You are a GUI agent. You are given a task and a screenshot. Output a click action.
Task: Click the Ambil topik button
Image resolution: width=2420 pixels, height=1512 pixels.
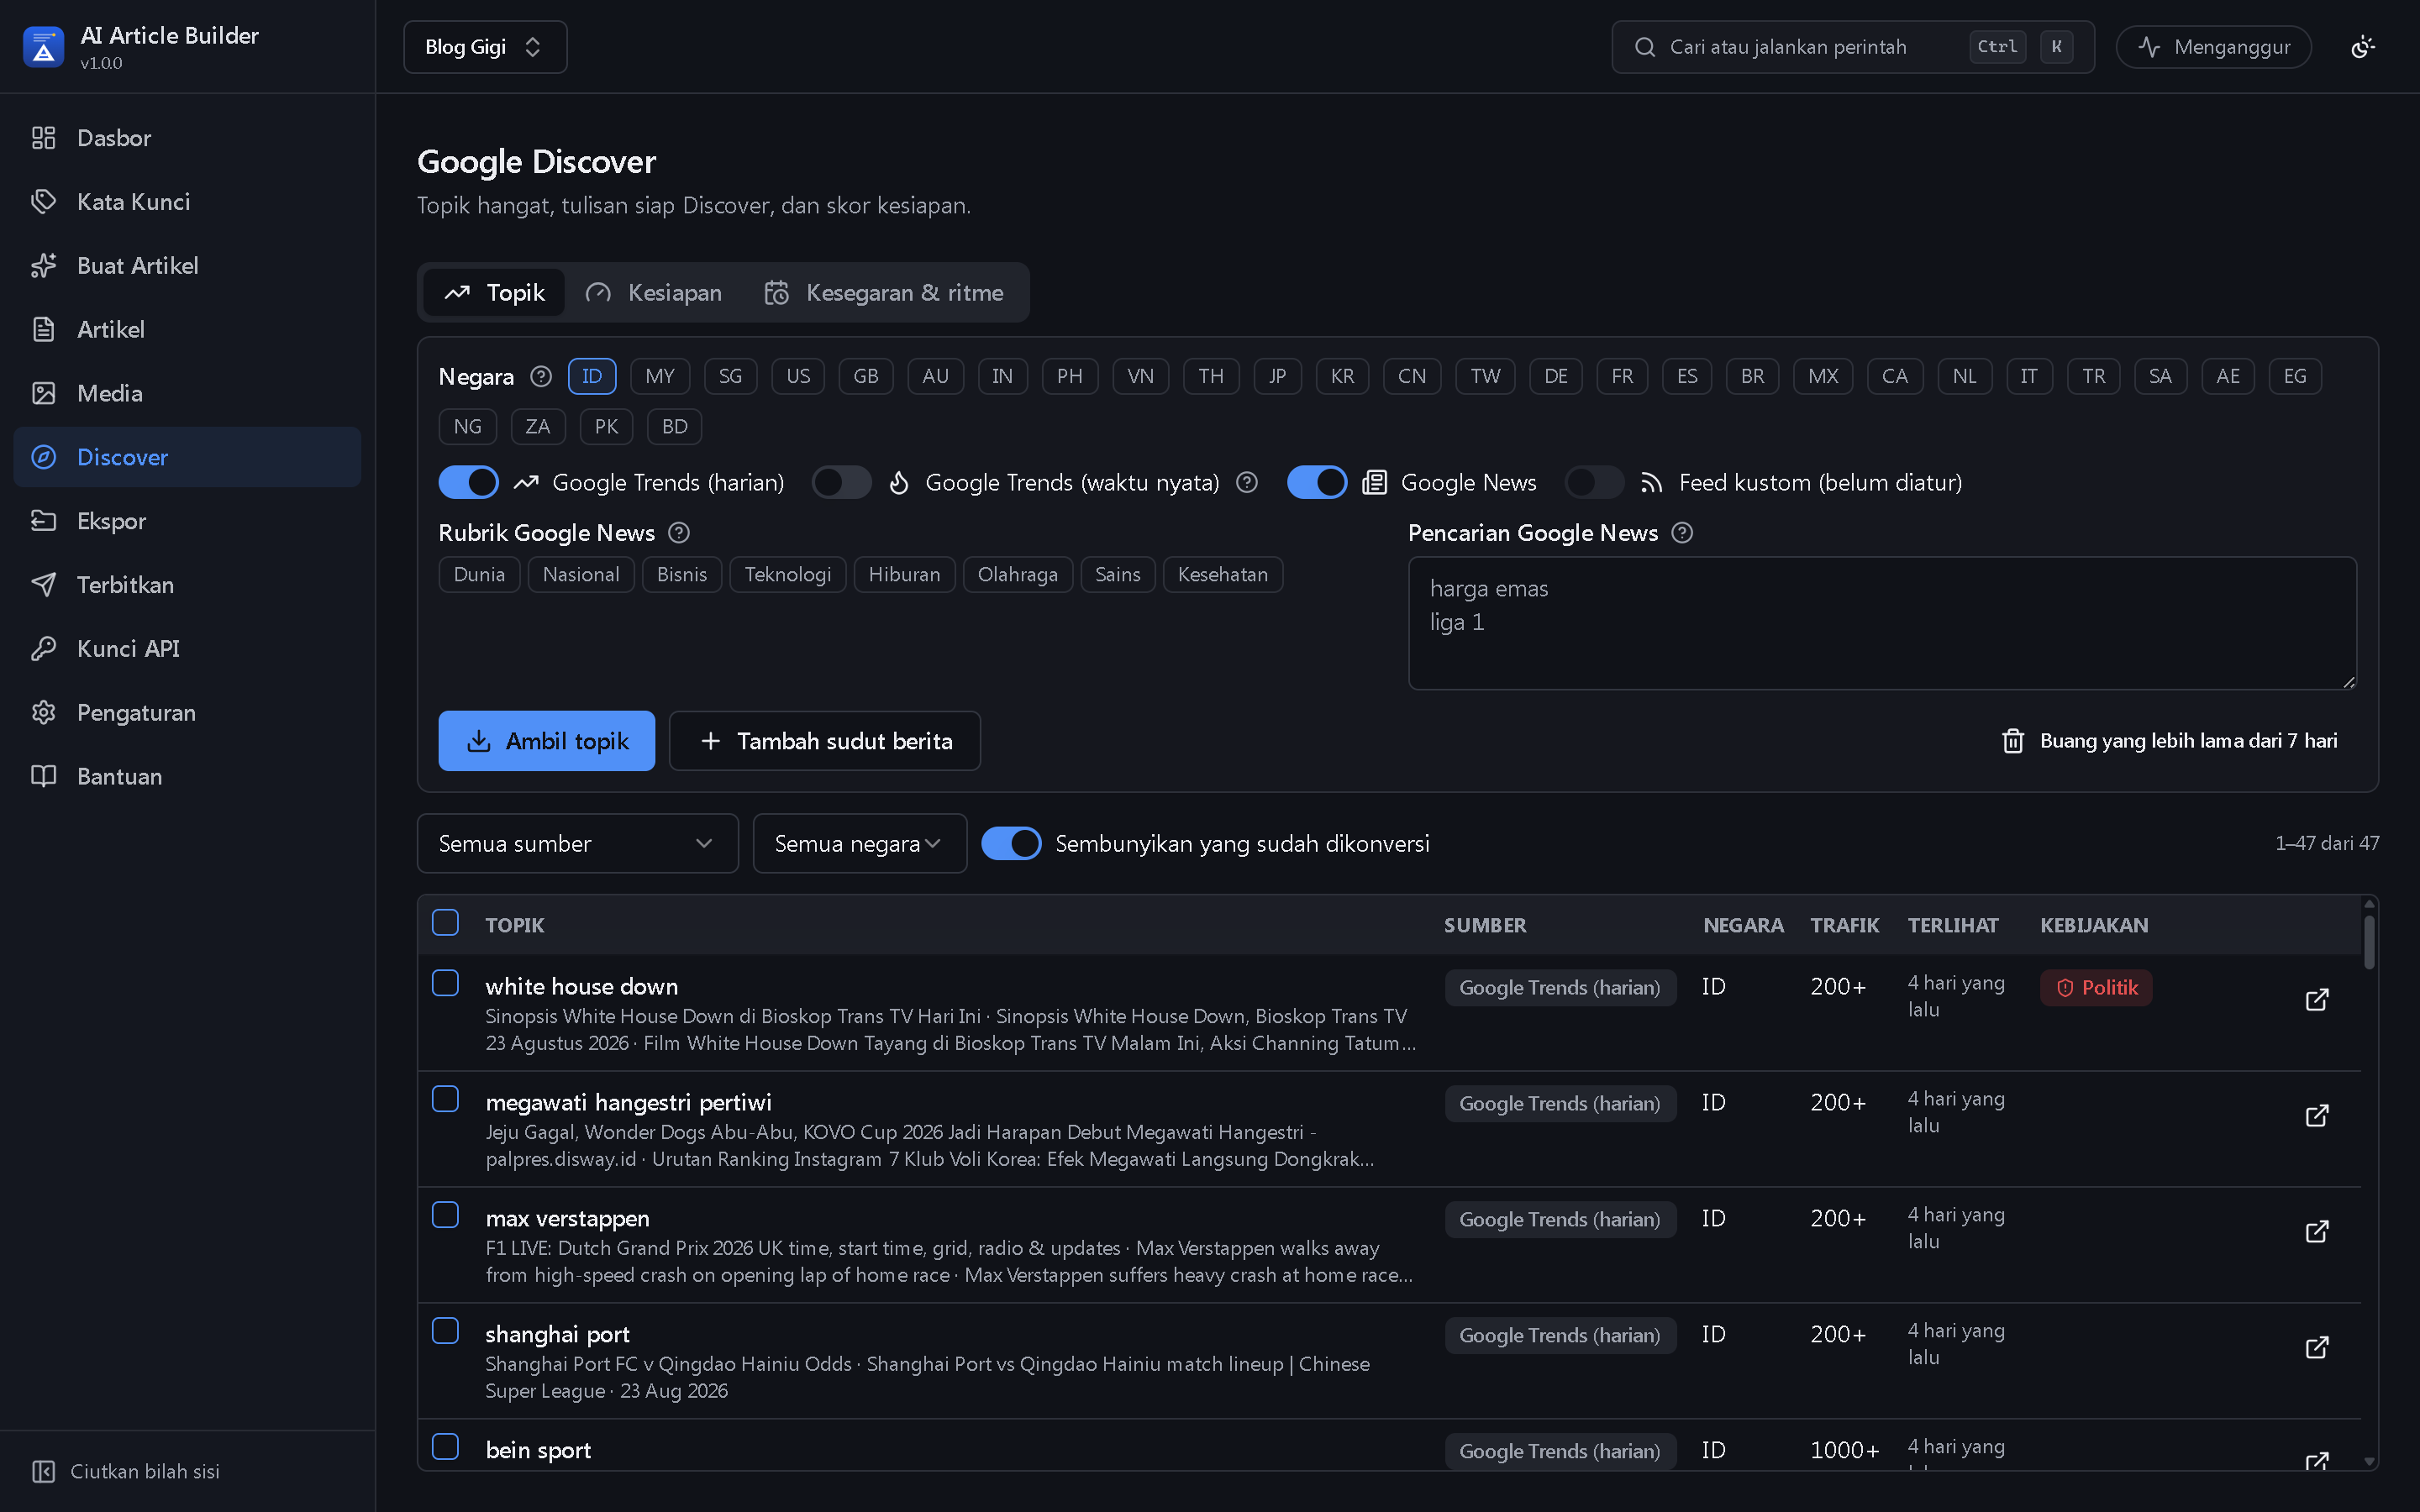click(x=546, y=741)
